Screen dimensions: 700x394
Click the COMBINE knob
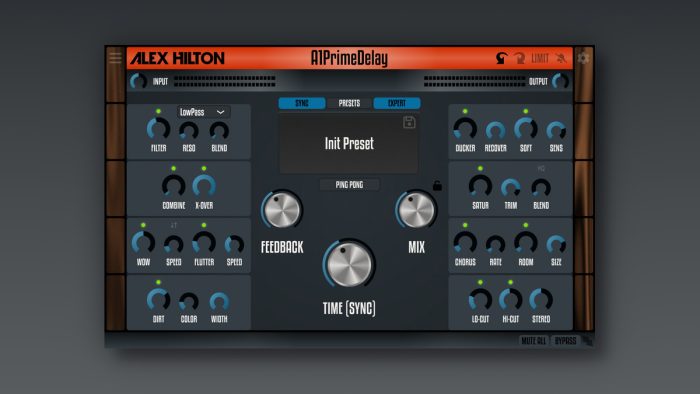(x=174, y=186)
